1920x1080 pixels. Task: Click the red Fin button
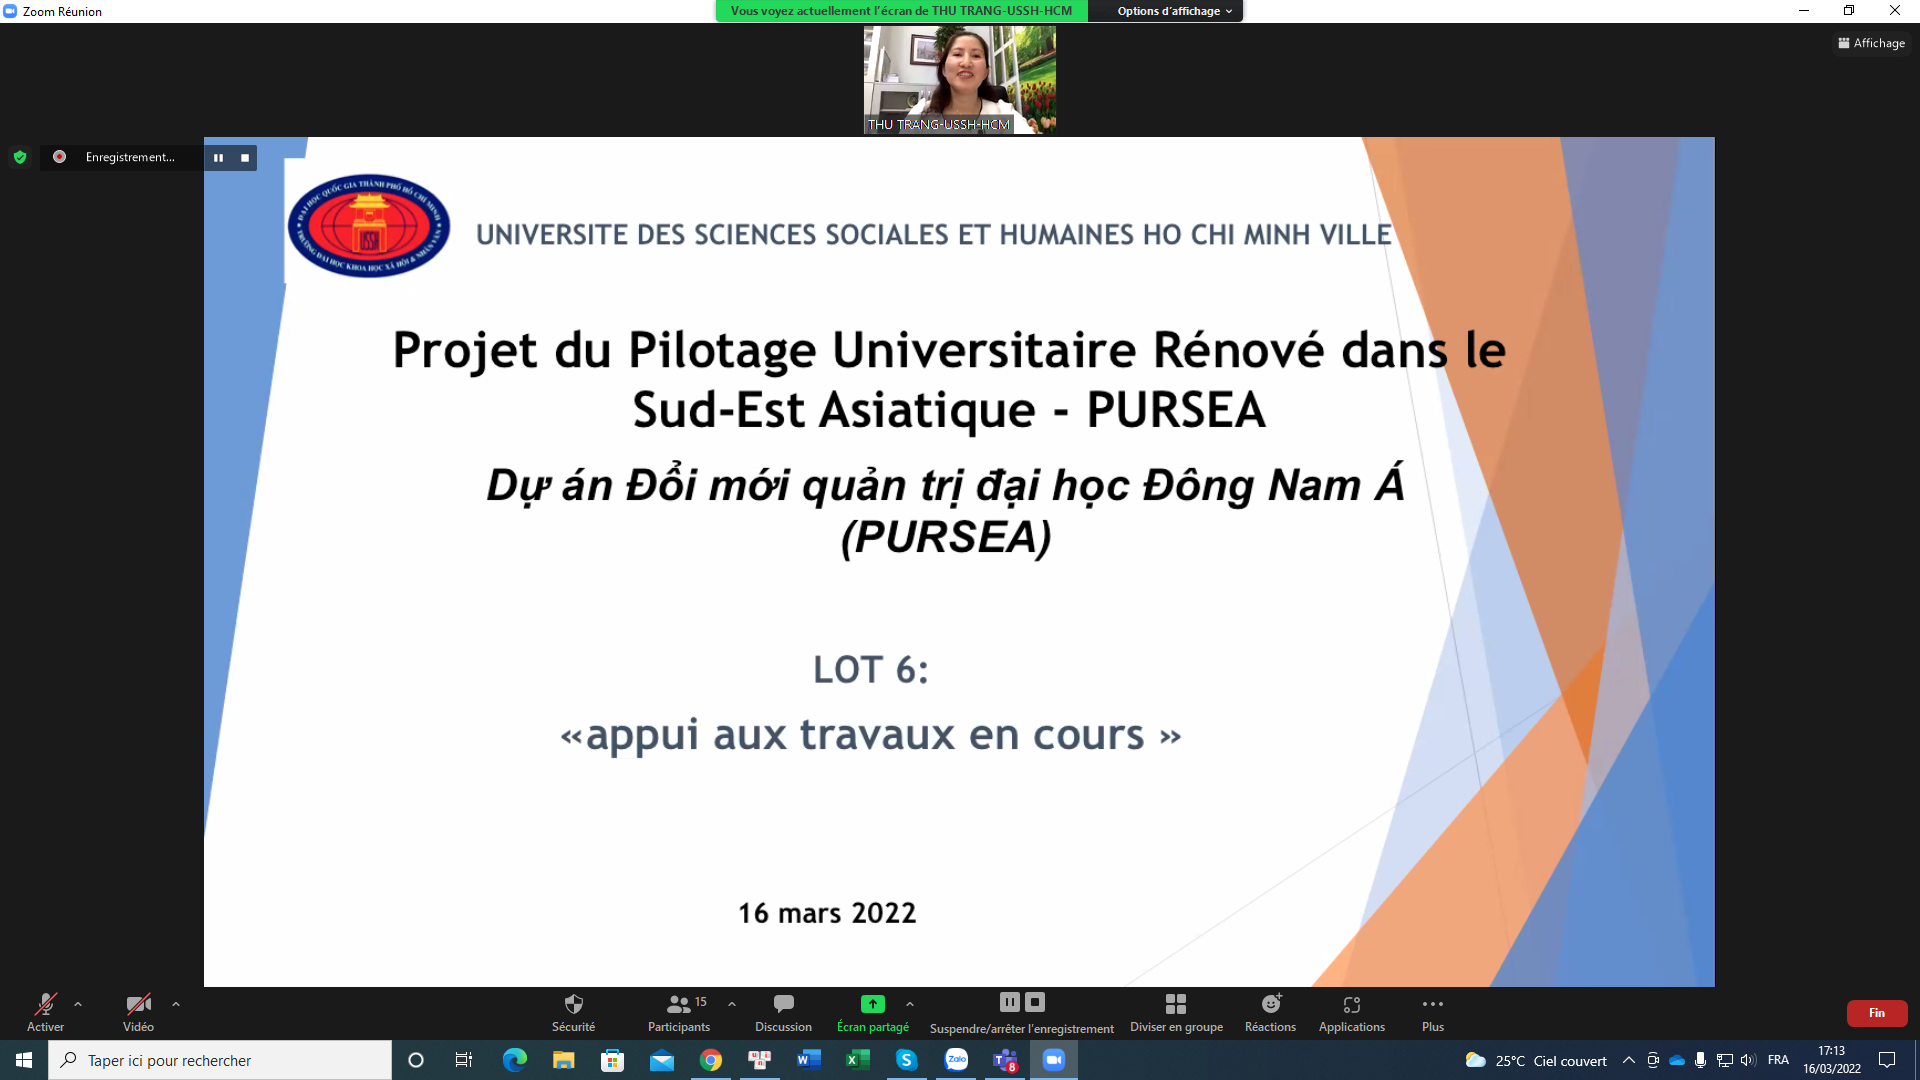[1876, 1013]
